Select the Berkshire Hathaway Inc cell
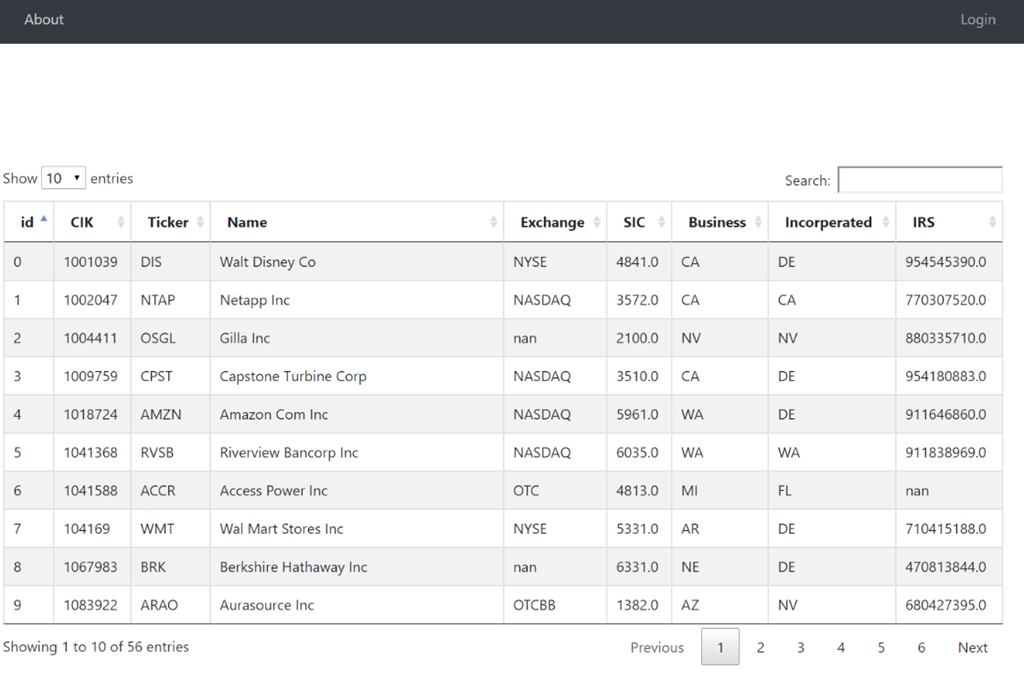Screen dimensions: 1024x679 point(357,567)
